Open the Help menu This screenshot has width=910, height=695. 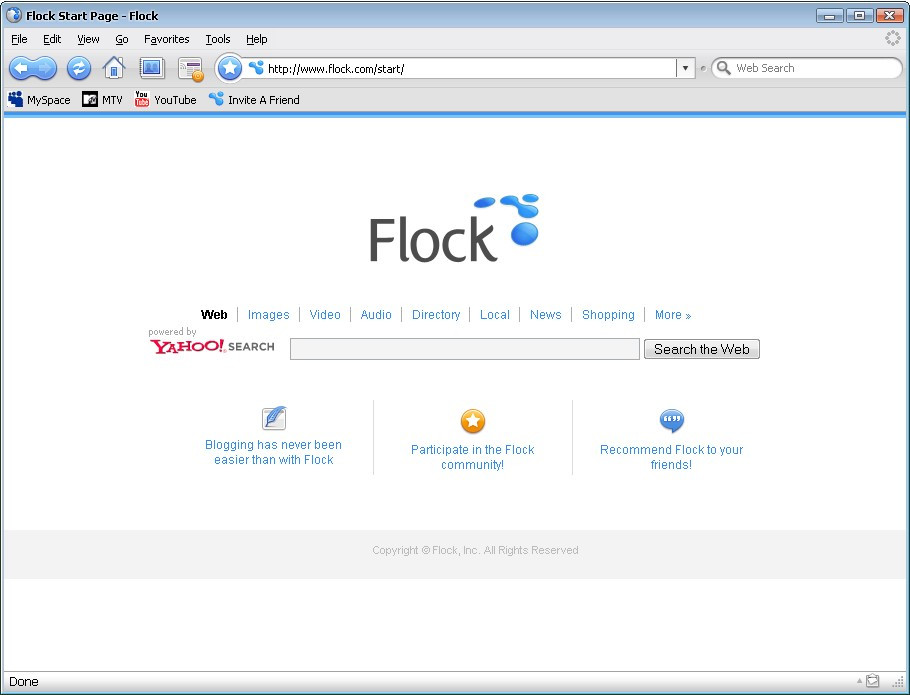pyautogui.click(x=257, y=39)
